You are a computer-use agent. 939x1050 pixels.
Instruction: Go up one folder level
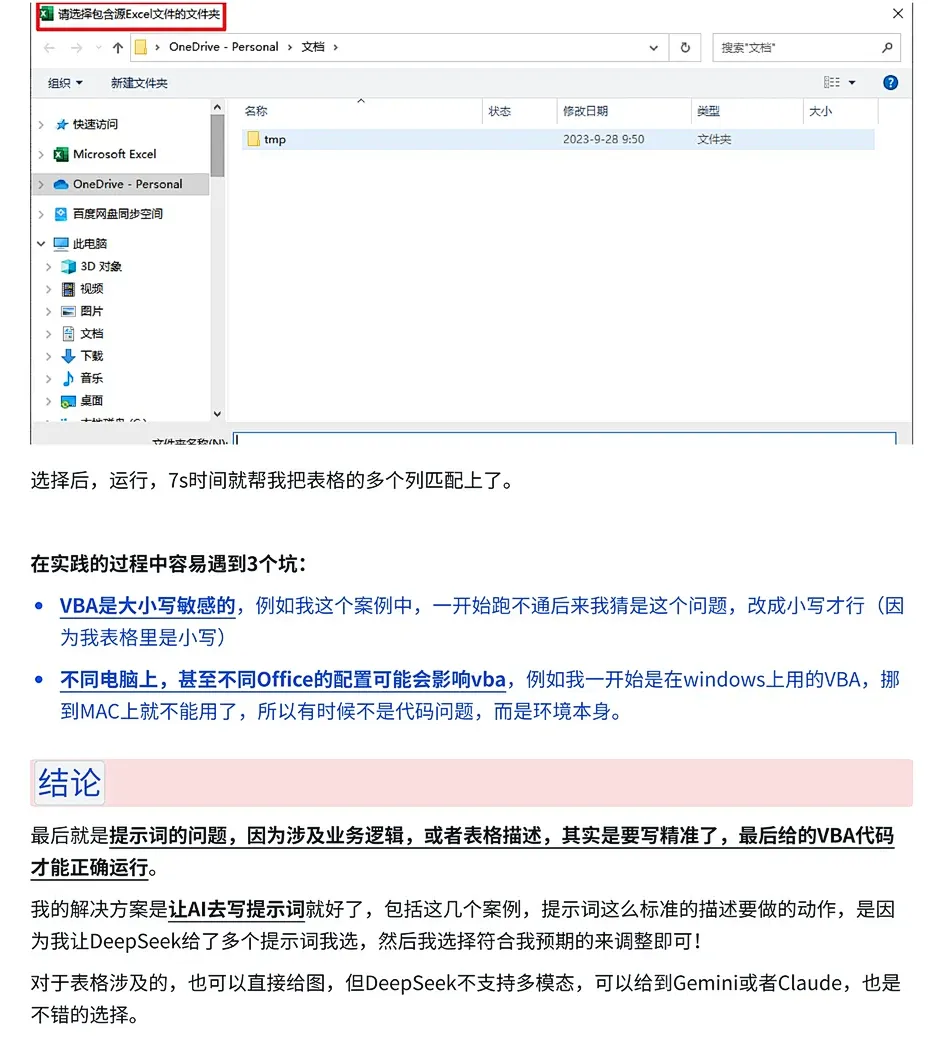tap(118, 48)
